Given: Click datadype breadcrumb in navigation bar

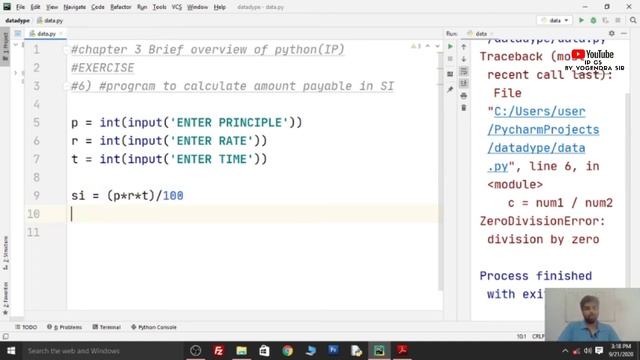Looking at the screenshot, I should (x=18, y=20).
